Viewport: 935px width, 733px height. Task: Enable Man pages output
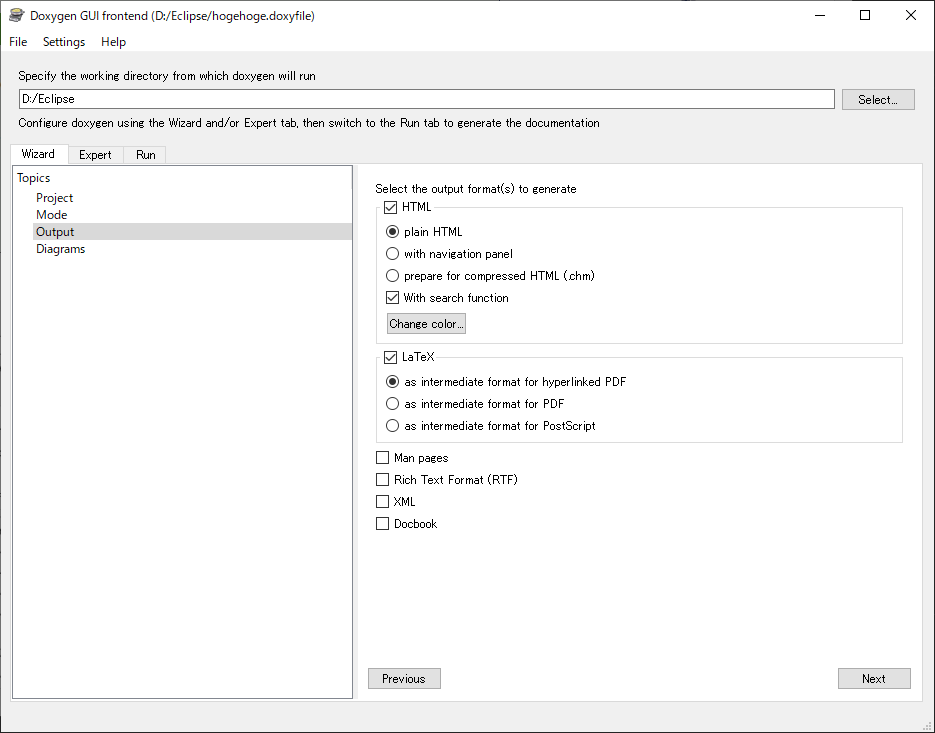382,457
